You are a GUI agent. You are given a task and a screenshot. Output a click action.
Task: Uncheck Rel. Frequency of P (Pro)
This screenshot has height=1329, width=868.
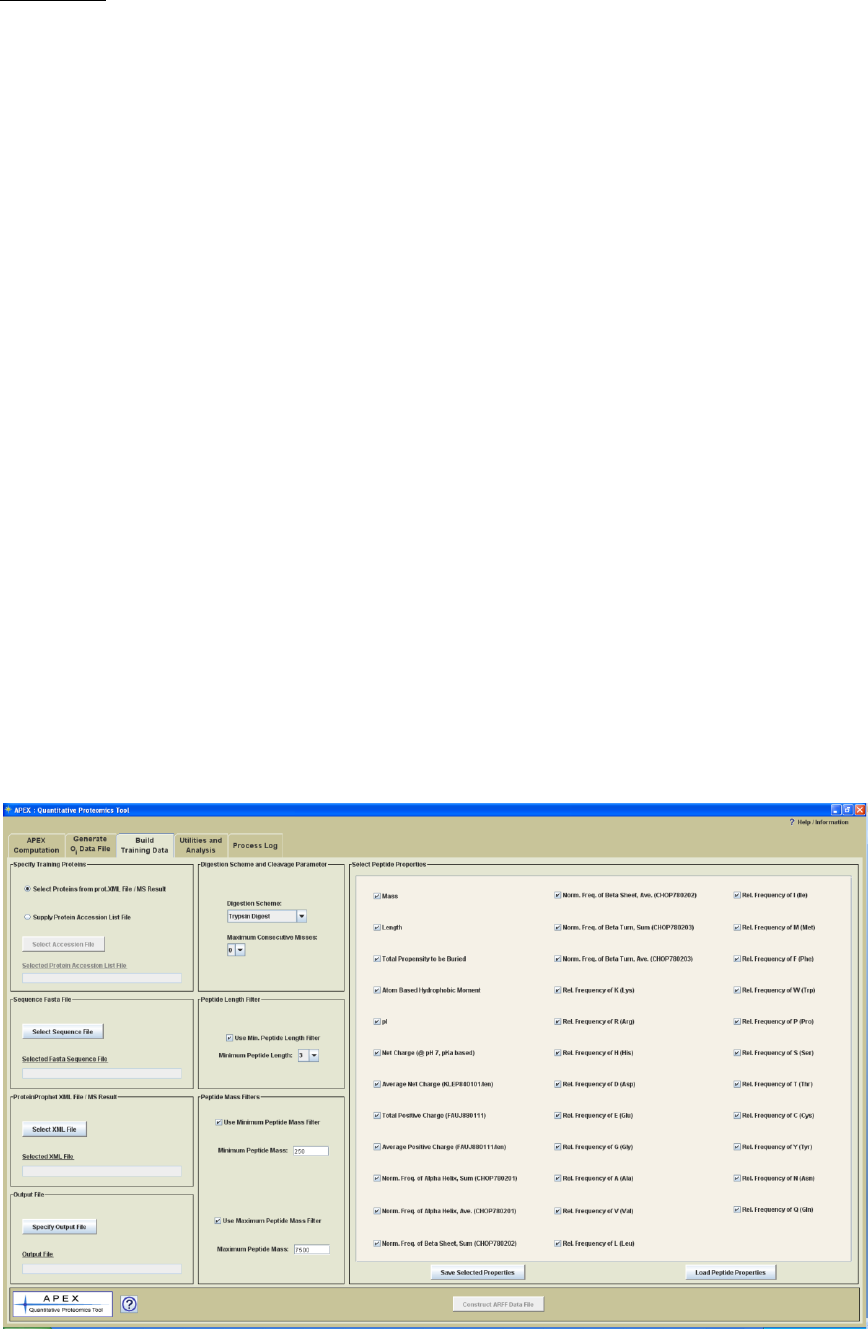(737, 1021)
